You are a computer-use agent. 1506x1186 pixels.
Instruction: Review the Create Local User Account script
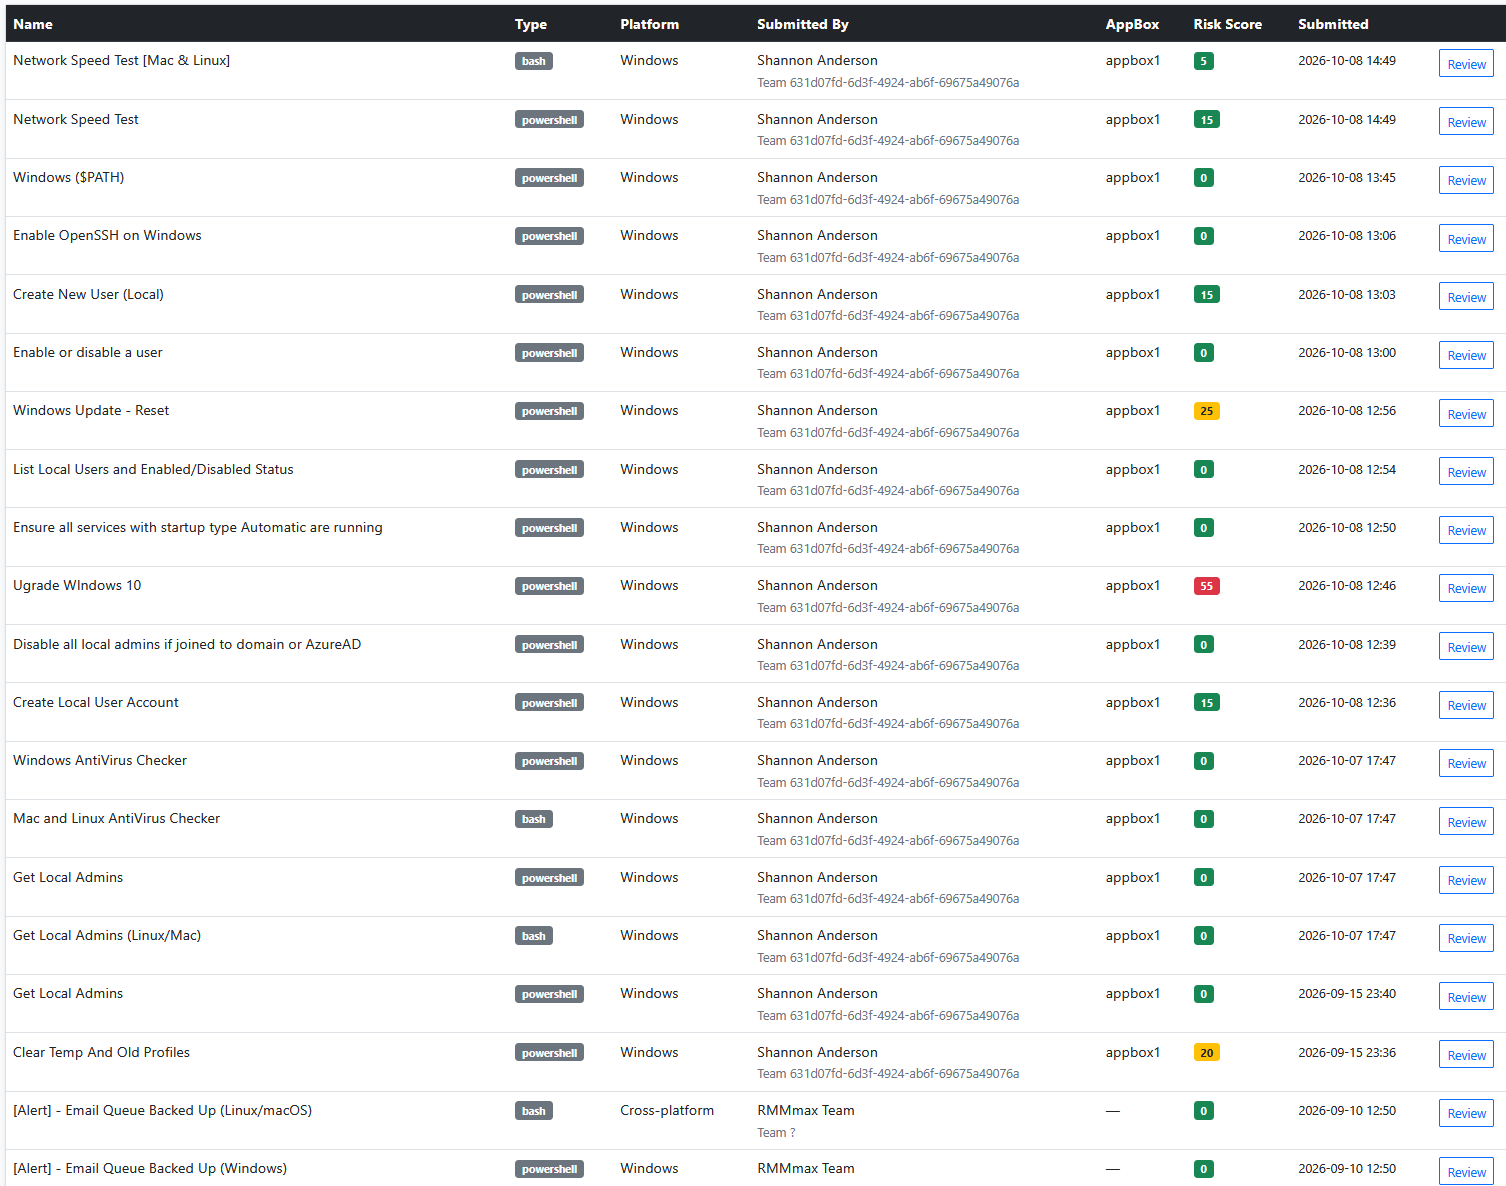pyautogui.click(x=1466, y=705)
